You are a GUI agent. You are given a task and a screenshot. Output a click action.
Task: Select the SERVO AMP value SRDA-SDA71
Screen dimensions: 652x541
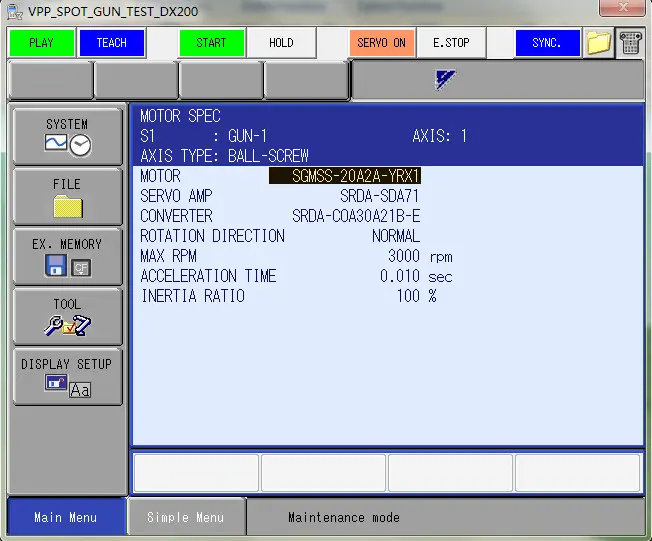379,196
